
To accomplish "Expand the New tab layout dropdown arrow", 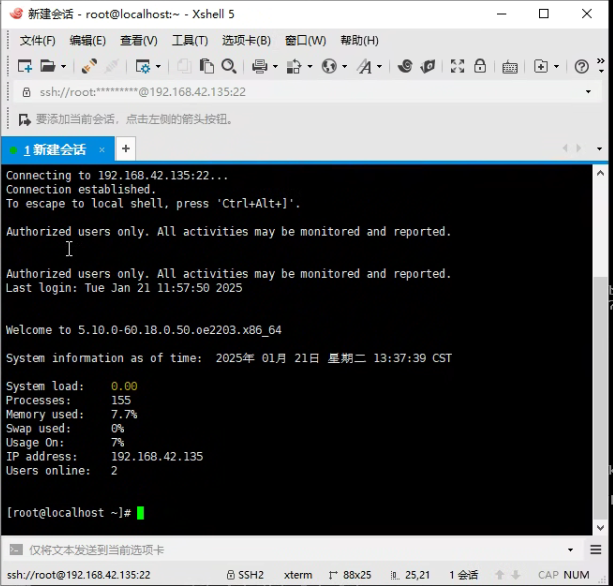I will 556,66.
